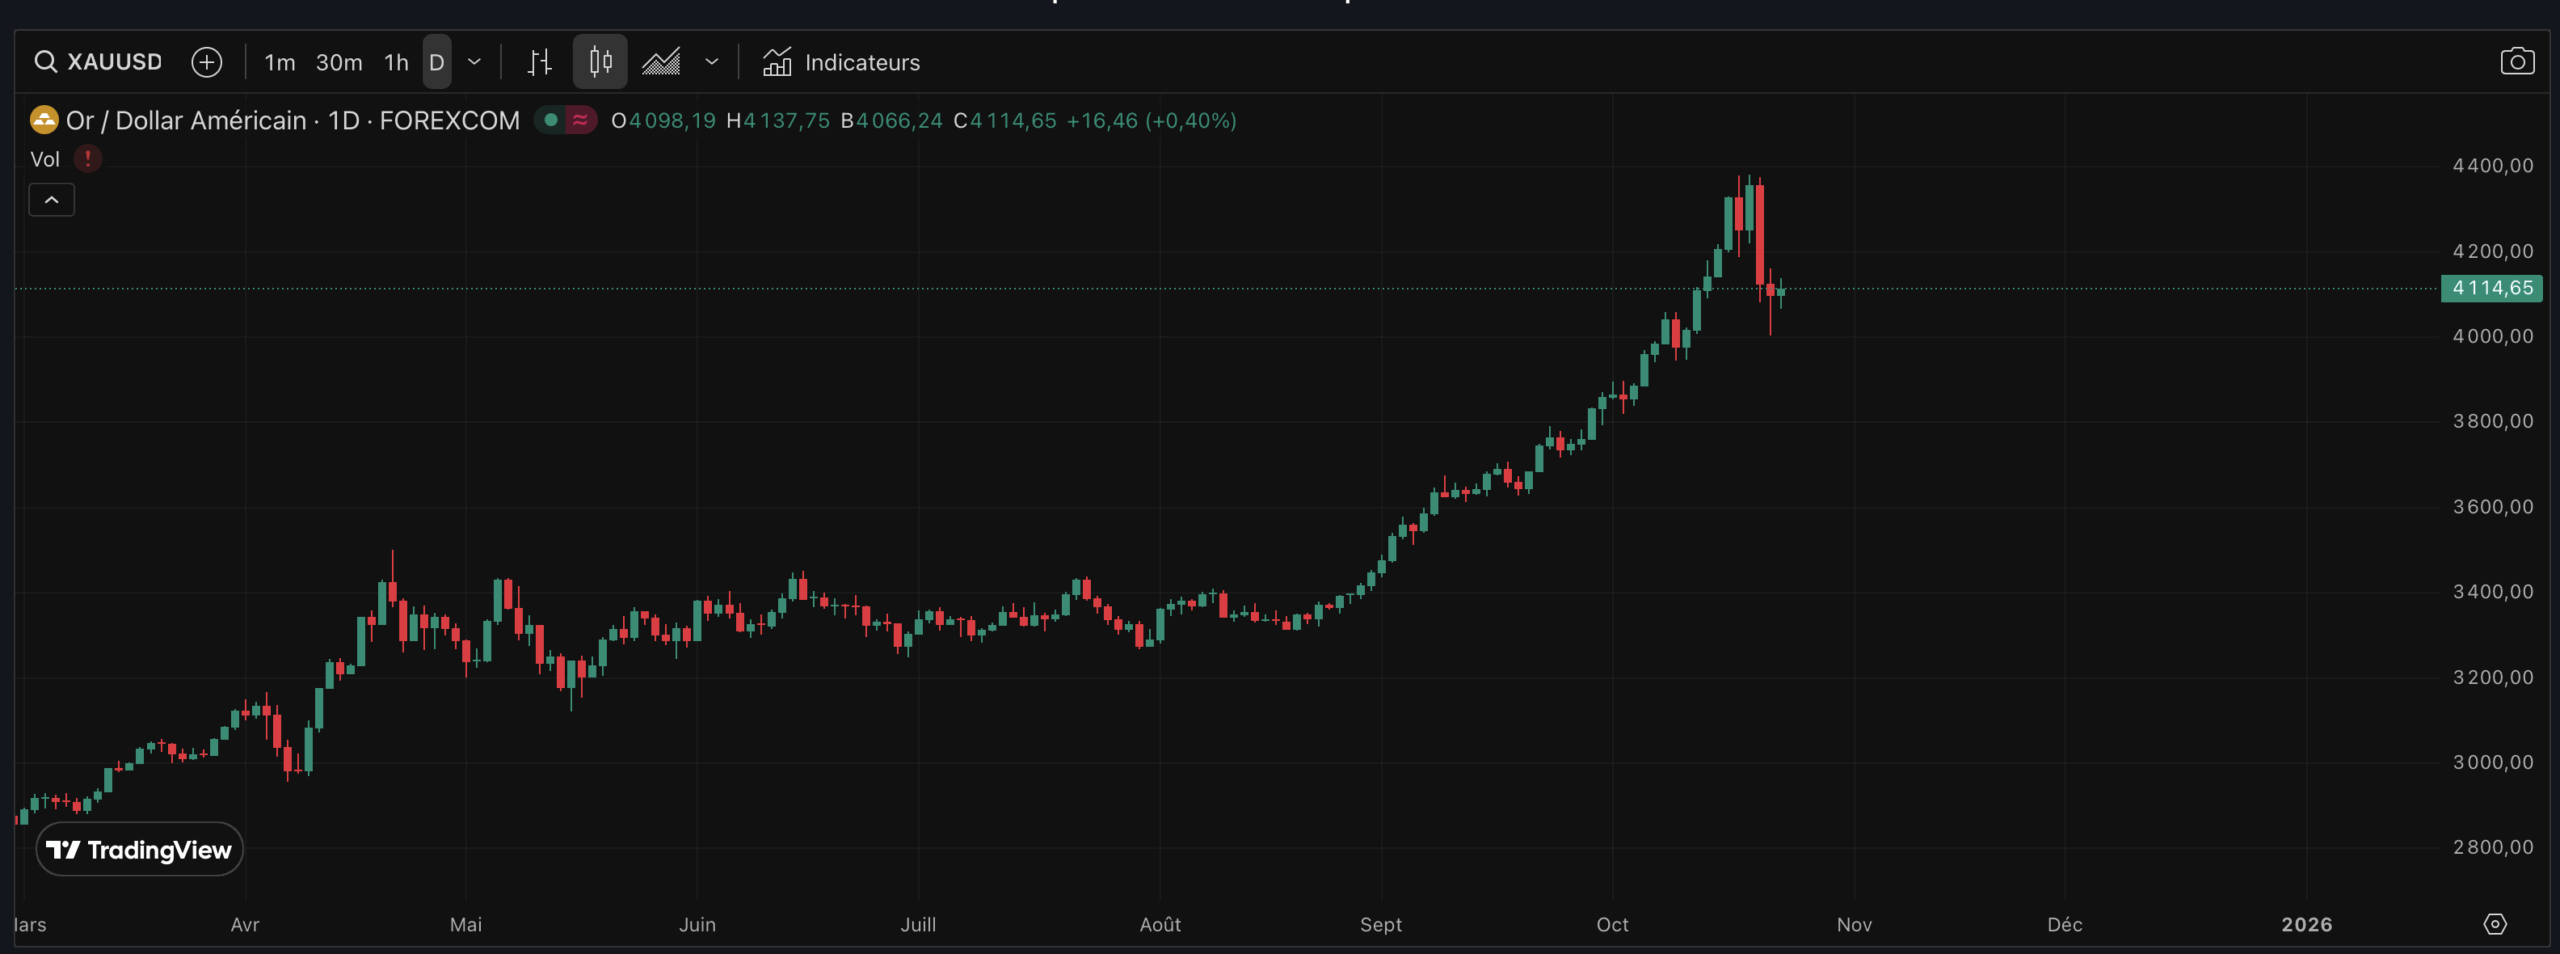Select the area chart type icon
This screenshot has width=2560, height=954.
[x=660, y=62]
